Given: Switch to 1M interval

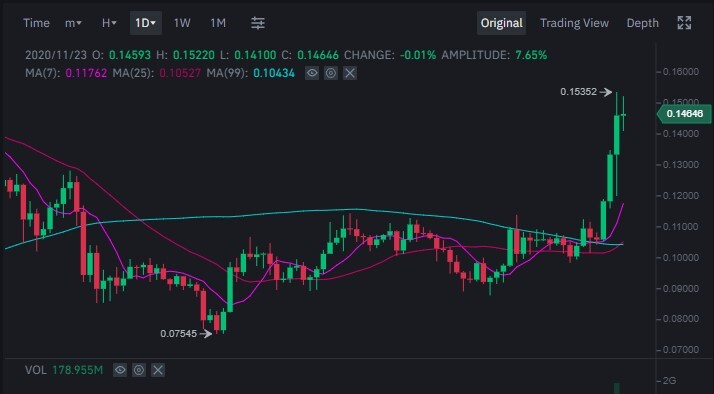Looking at the screenshot, I should (218, 23).
